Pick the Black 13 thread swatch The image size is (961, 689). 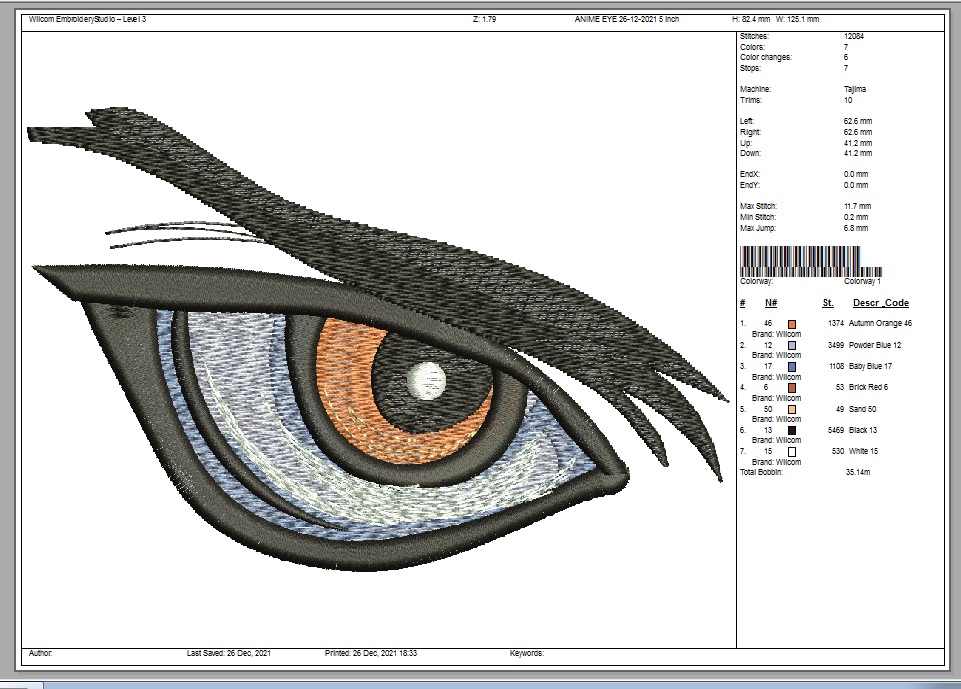[x=792, y=430]
